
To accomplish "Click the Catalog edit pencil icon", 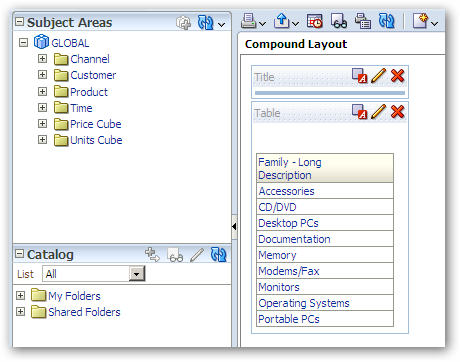I will coord(197,255).
